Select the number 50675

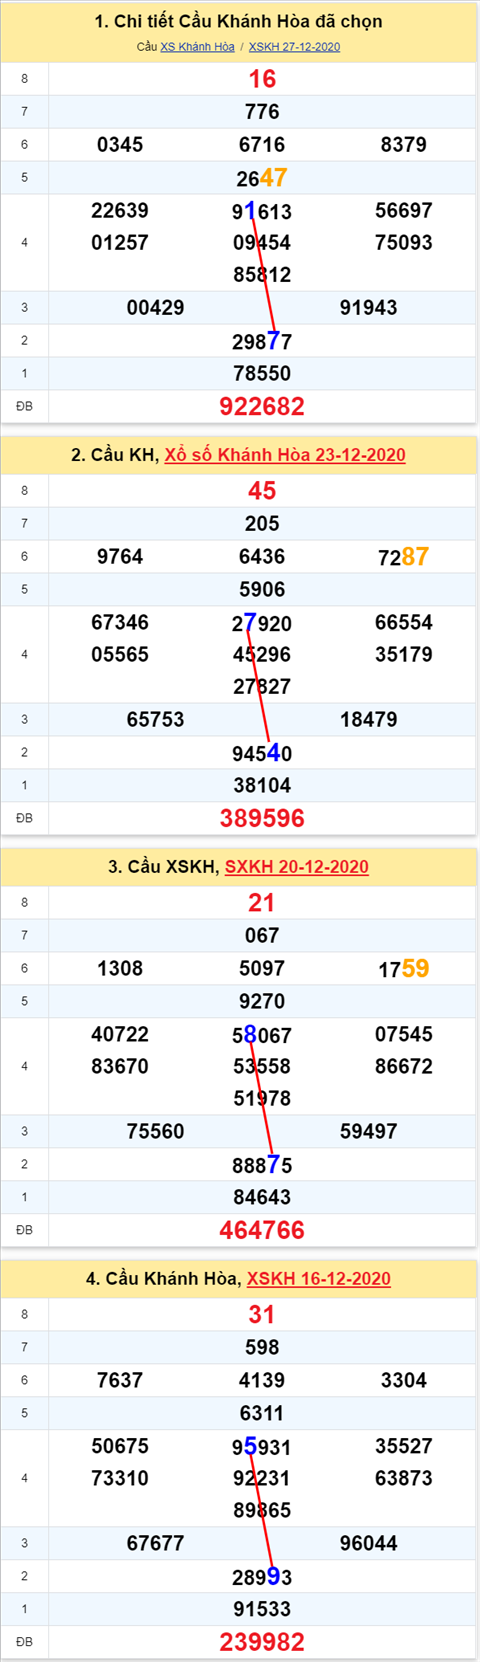coord(120,1447)
